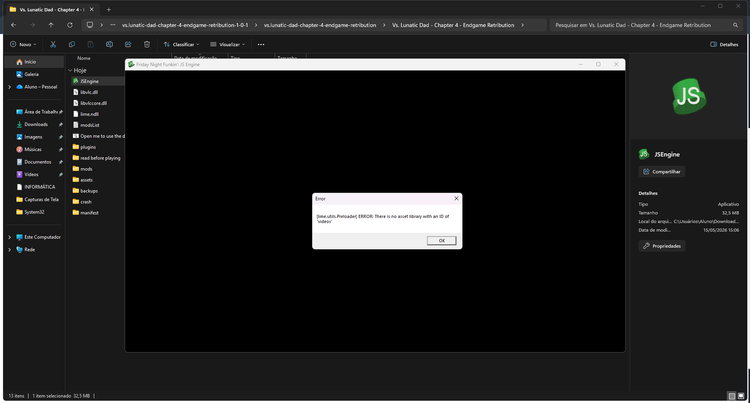This screenshot has height=403, width=750.
Task: Show hidden breadcrumb path ellipsis
Action: 113,25
